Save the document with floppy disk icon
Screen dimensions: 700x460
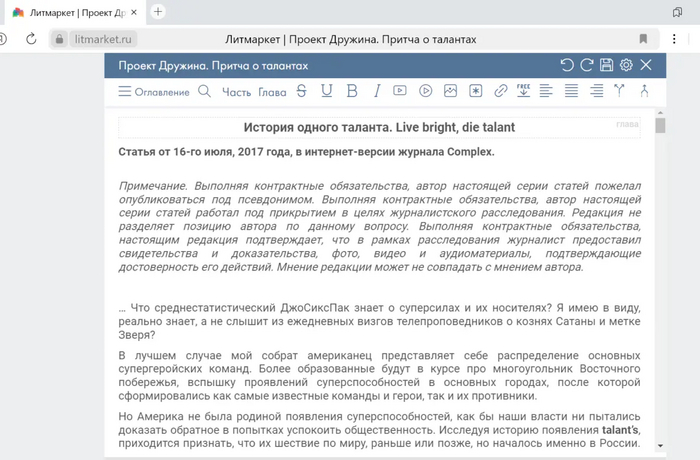[x=606, y=65]
